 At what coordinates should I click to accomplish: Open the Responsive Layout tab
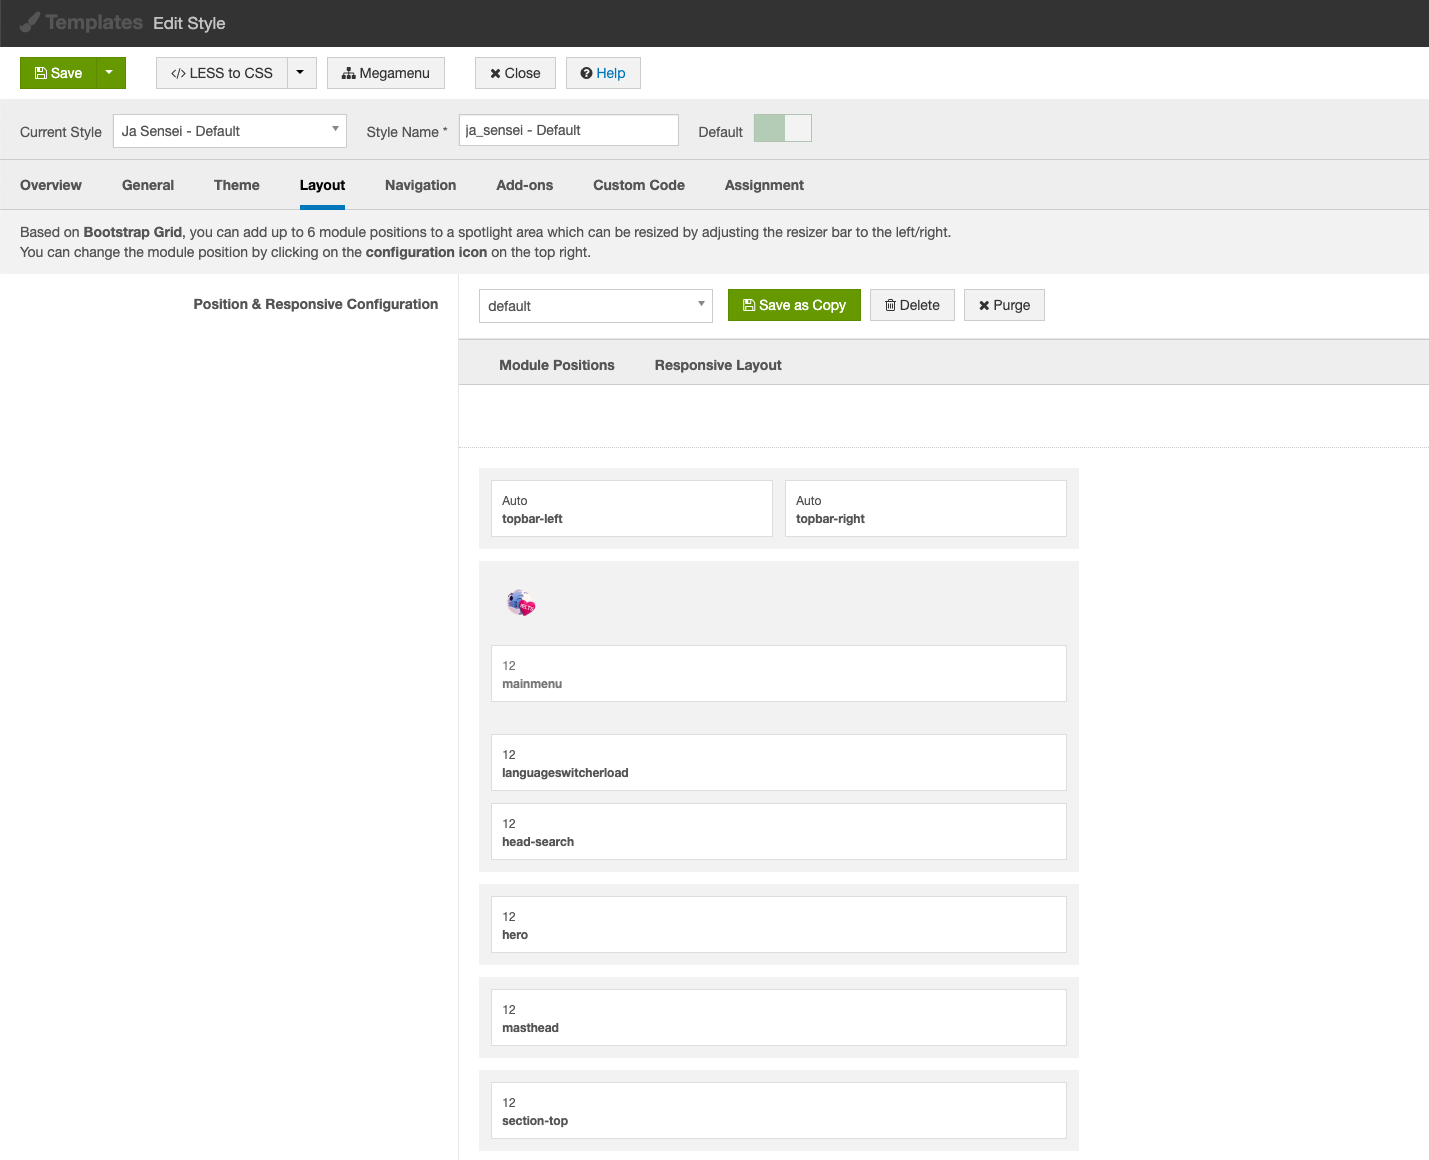[x=717, y=365]
